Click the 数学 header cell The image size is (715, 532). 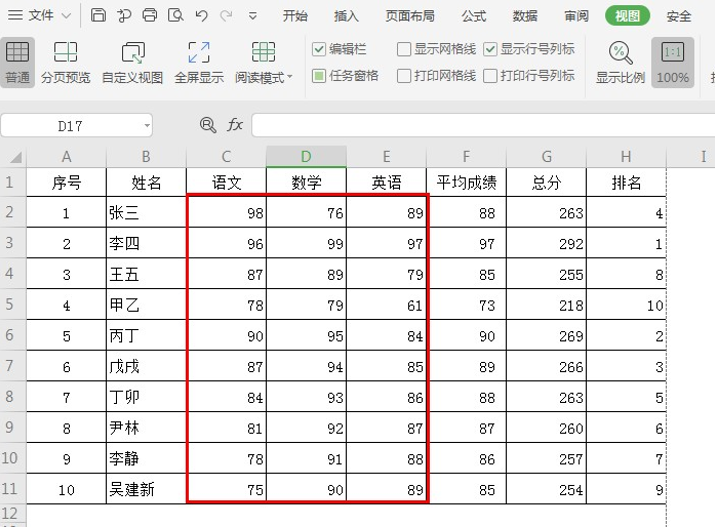coord(306,182)
